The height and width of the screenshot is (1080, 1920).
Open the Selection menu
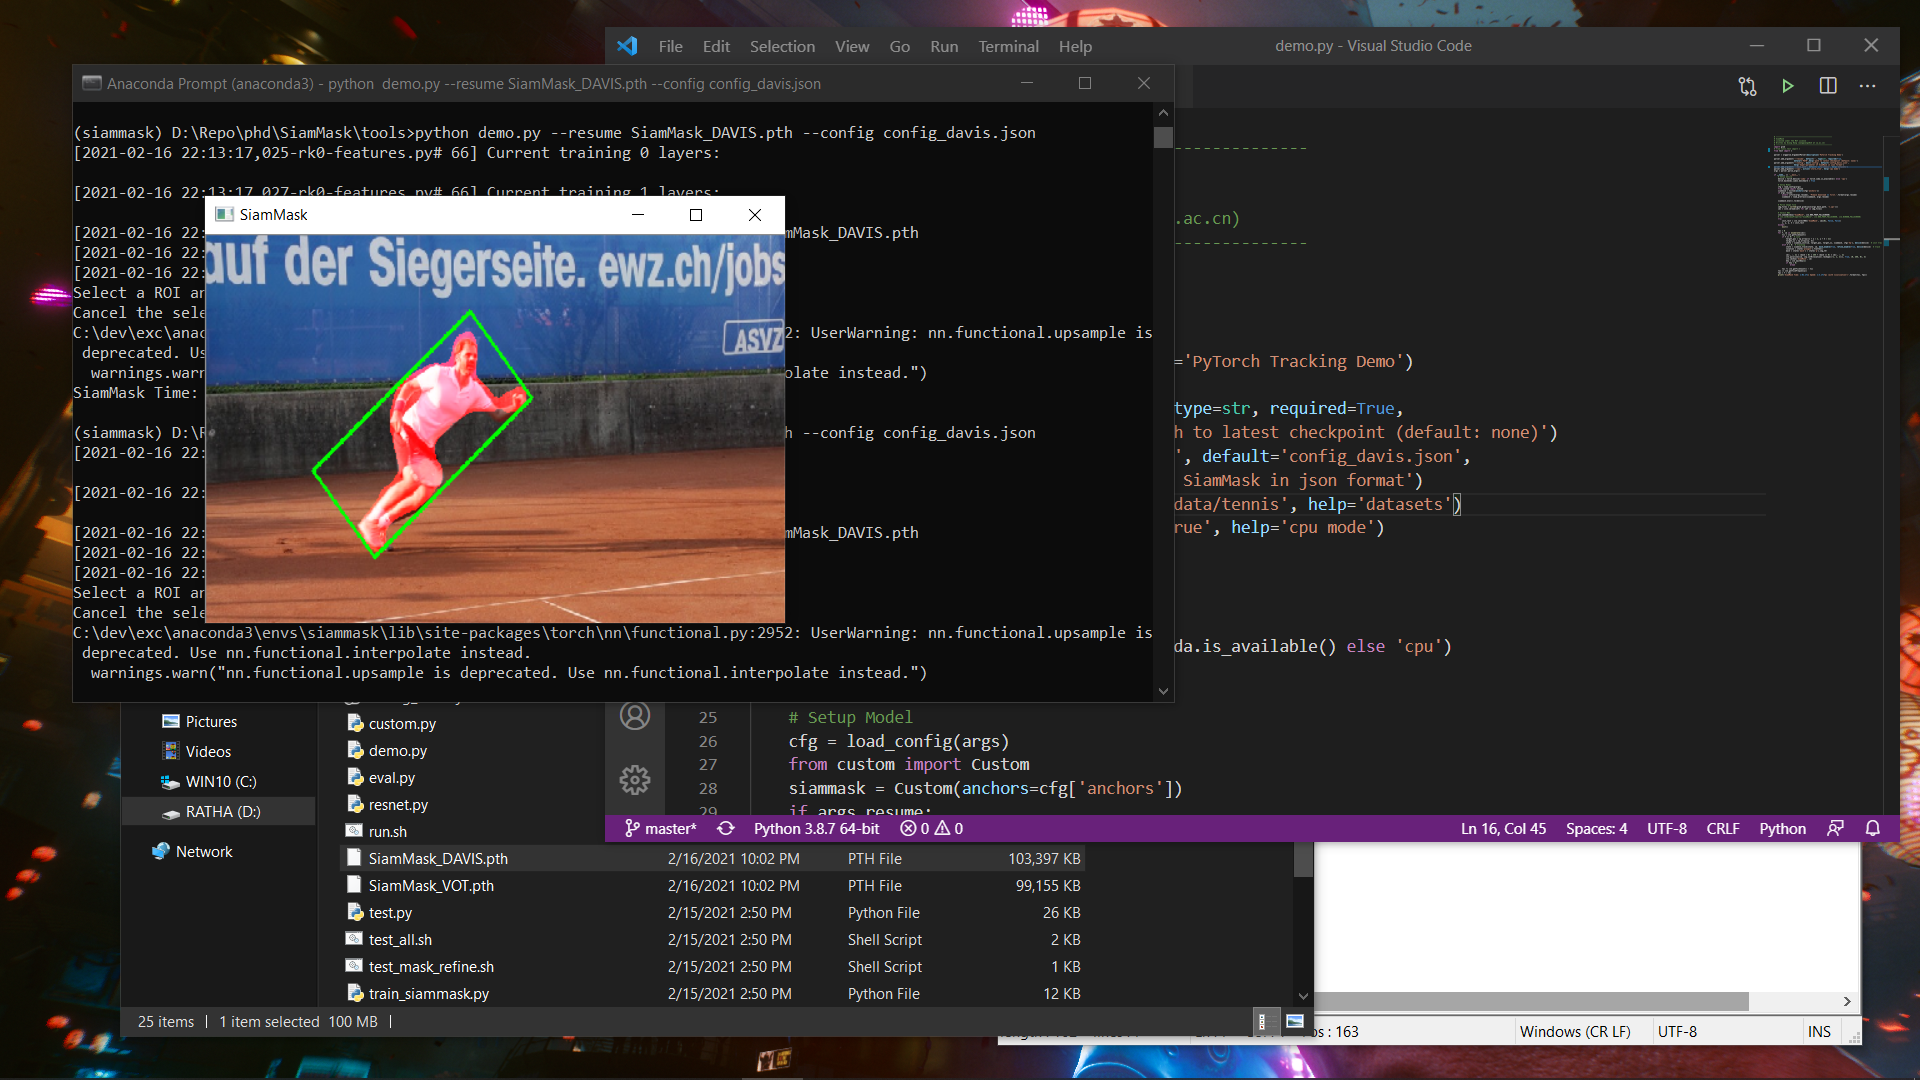782,46
